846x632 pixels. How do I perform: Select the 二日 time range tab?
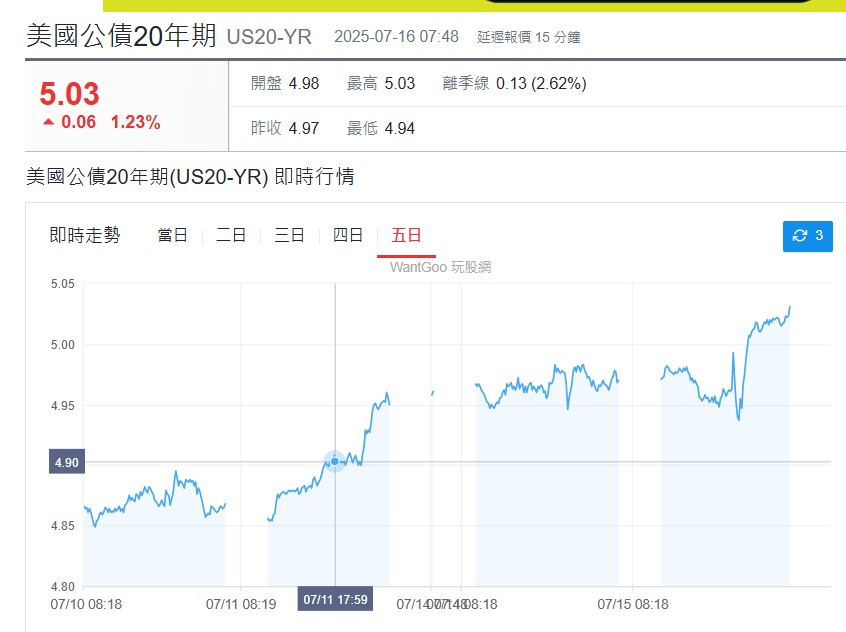[x=230, y=236]
